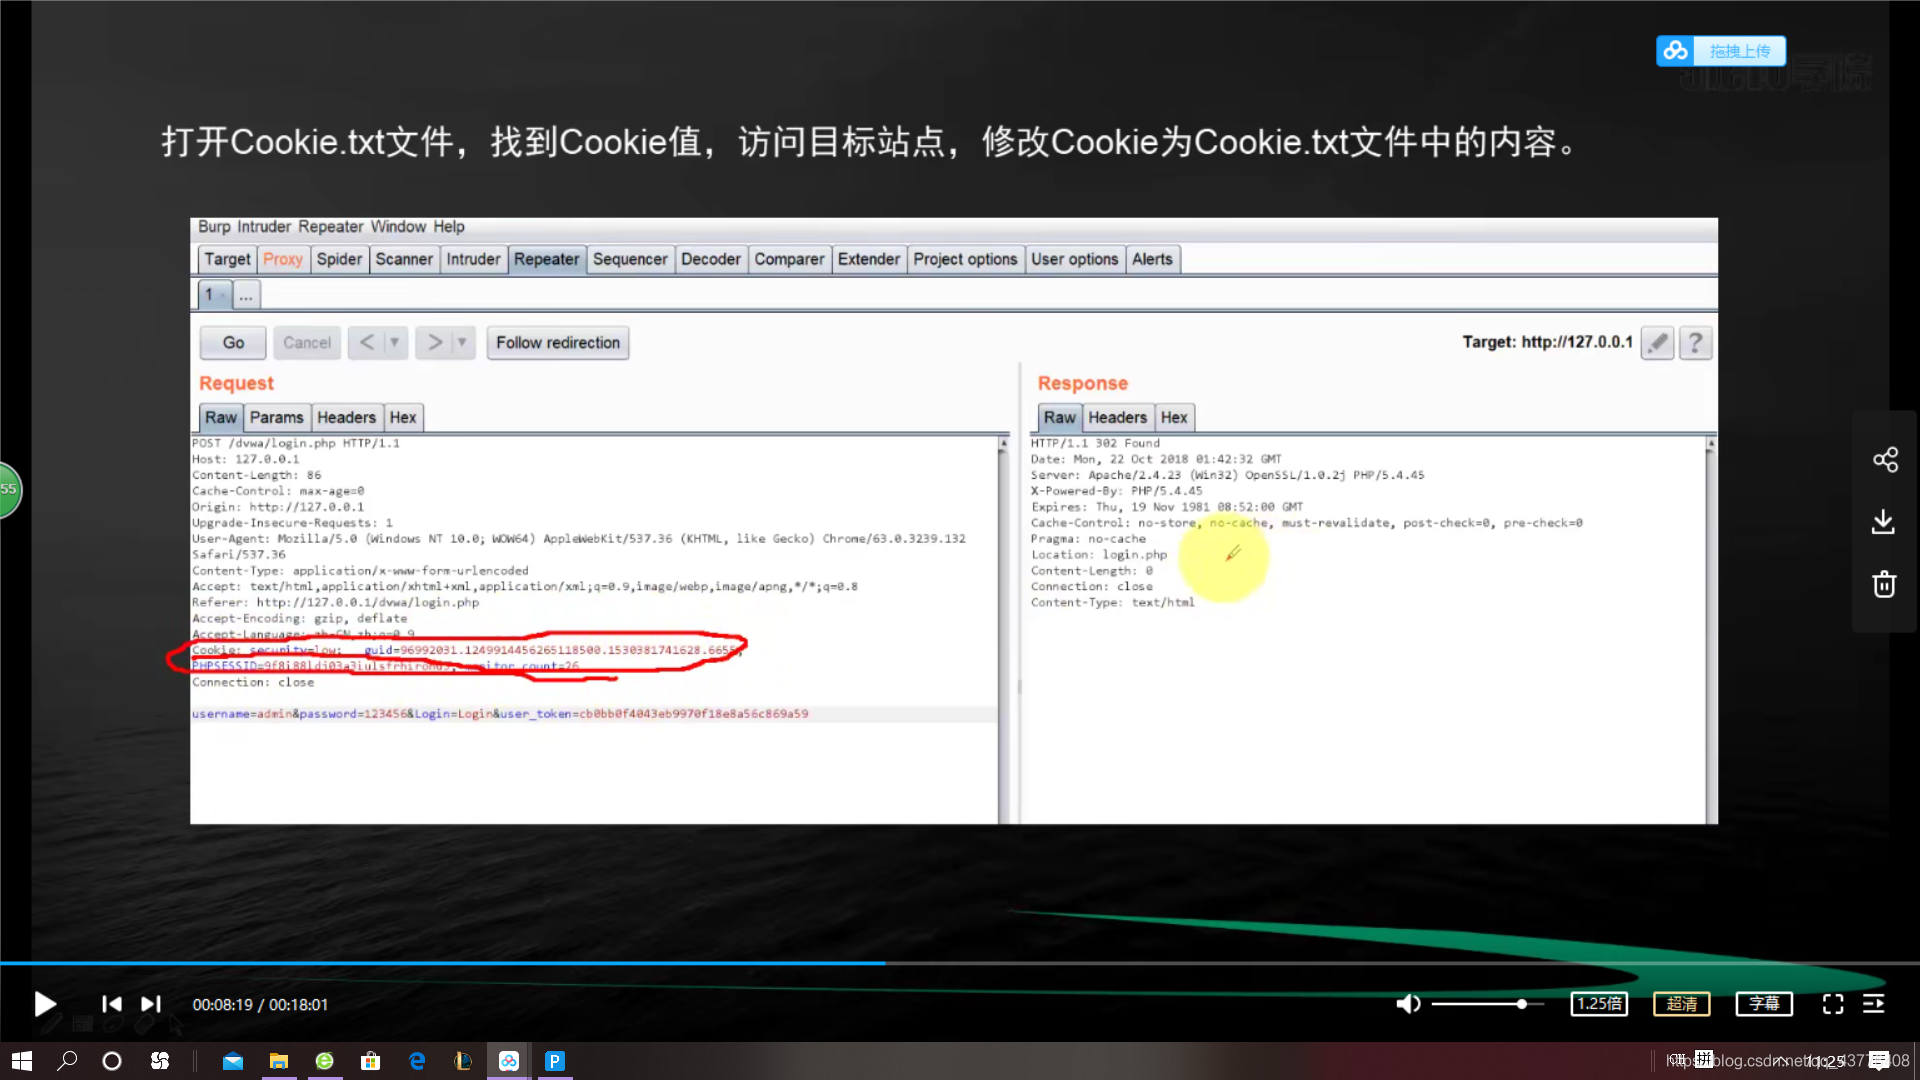This screenshot has height=1080, width=1920.
Task: Expand the back history dropdown arrow
Action: tap(395, 342)
